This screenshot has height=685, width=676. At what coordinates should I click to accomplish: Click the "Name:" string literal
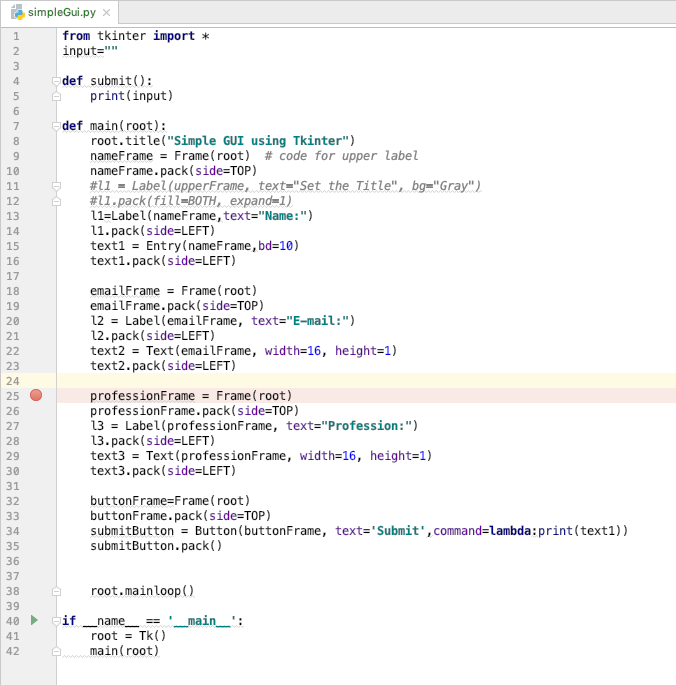282,216
